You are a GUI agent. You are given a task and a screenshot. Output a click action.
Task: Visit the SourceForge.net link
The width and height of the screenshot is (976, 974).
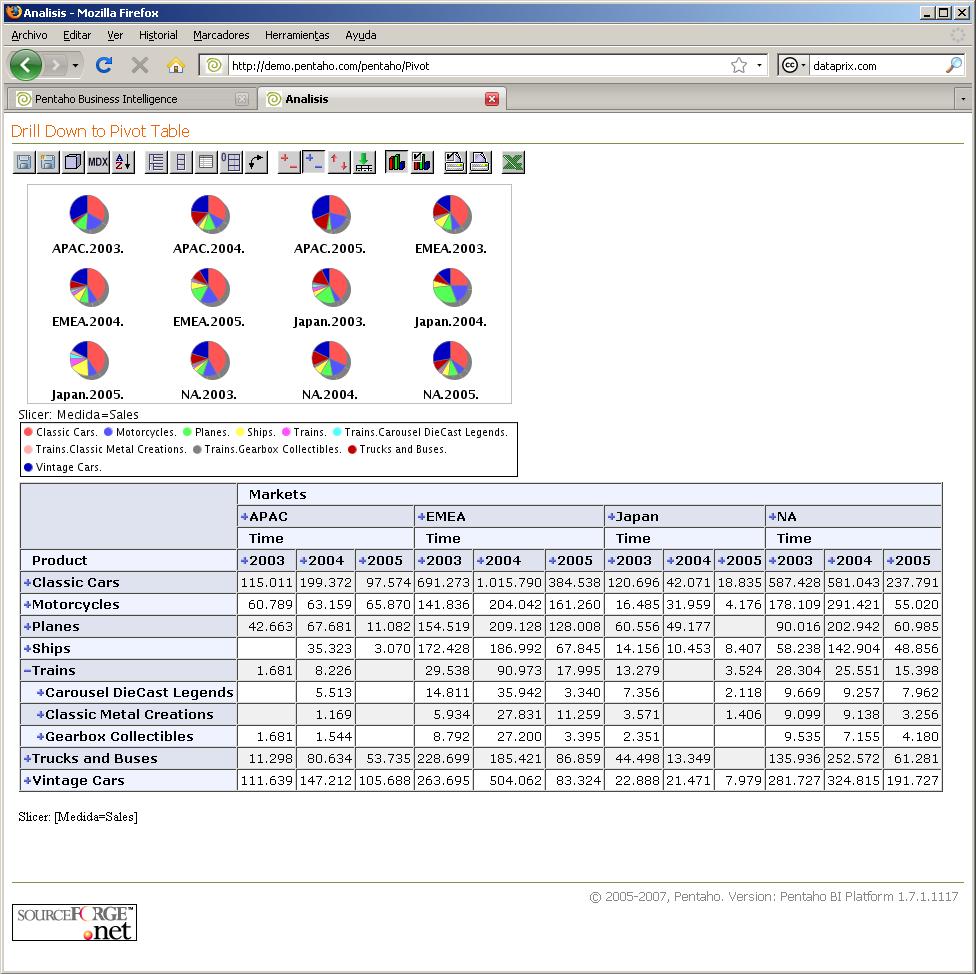[73, 922]
